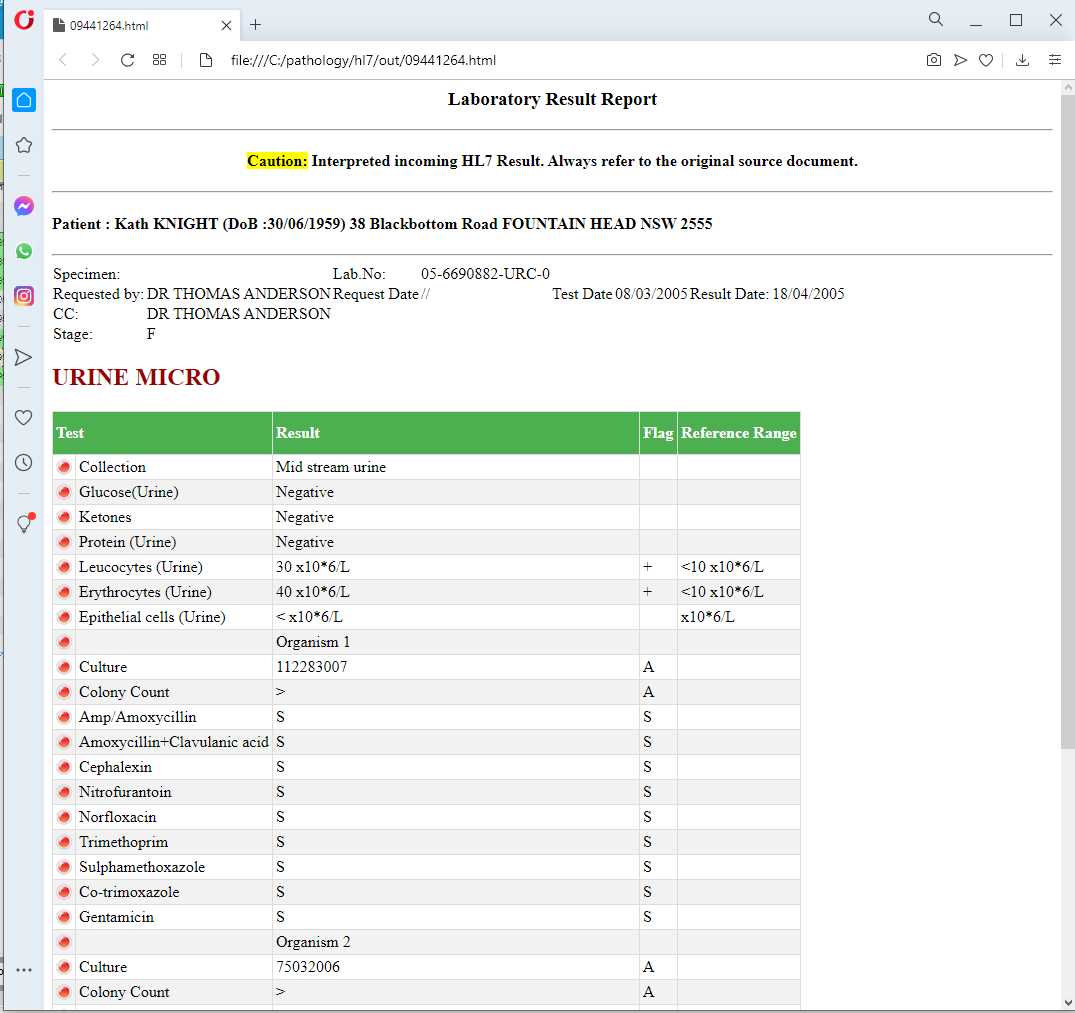Click the Norfloxacin test name
Image resolution: width=1075 pixels, height=1013 pixels.
point(117,817)
